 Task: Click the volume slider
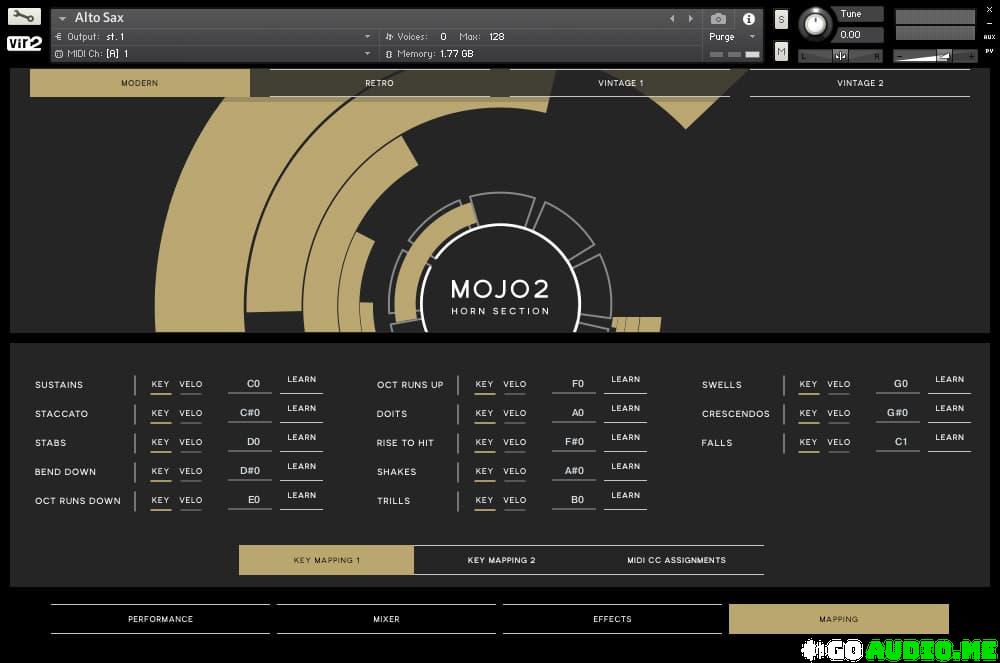[x=935, y=56]
